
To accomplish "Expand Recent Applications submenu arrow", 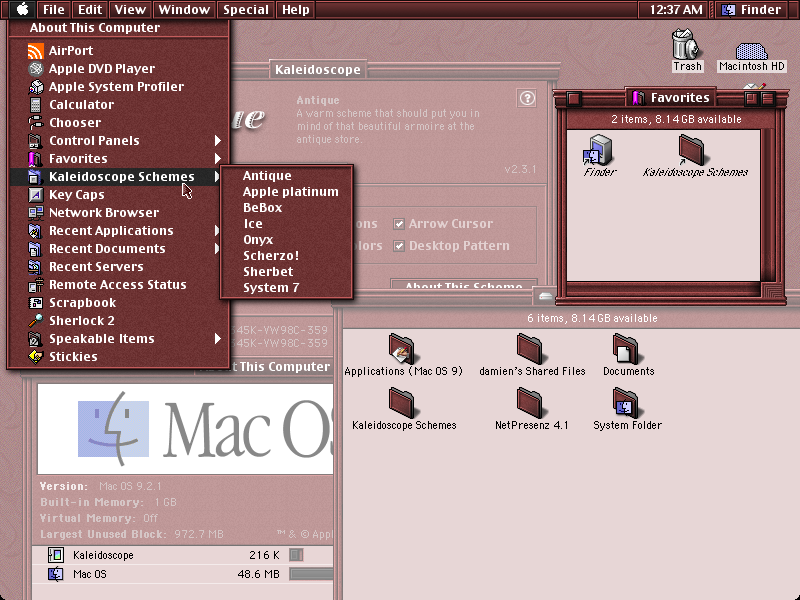I will tap(217, 231).
